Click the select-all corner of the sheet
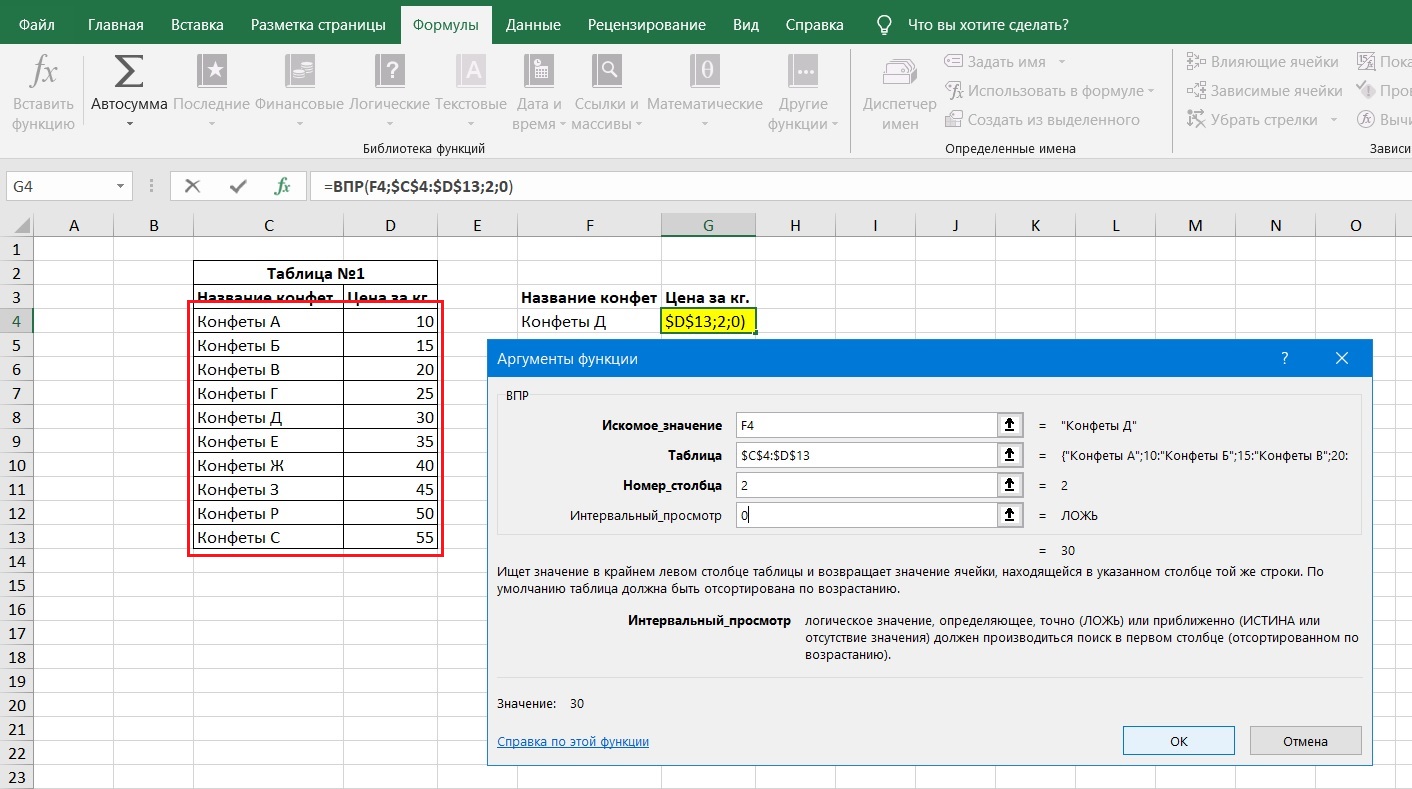This screenshot has width=1412, height=789. pyautogui.click(x=16, y=226)
